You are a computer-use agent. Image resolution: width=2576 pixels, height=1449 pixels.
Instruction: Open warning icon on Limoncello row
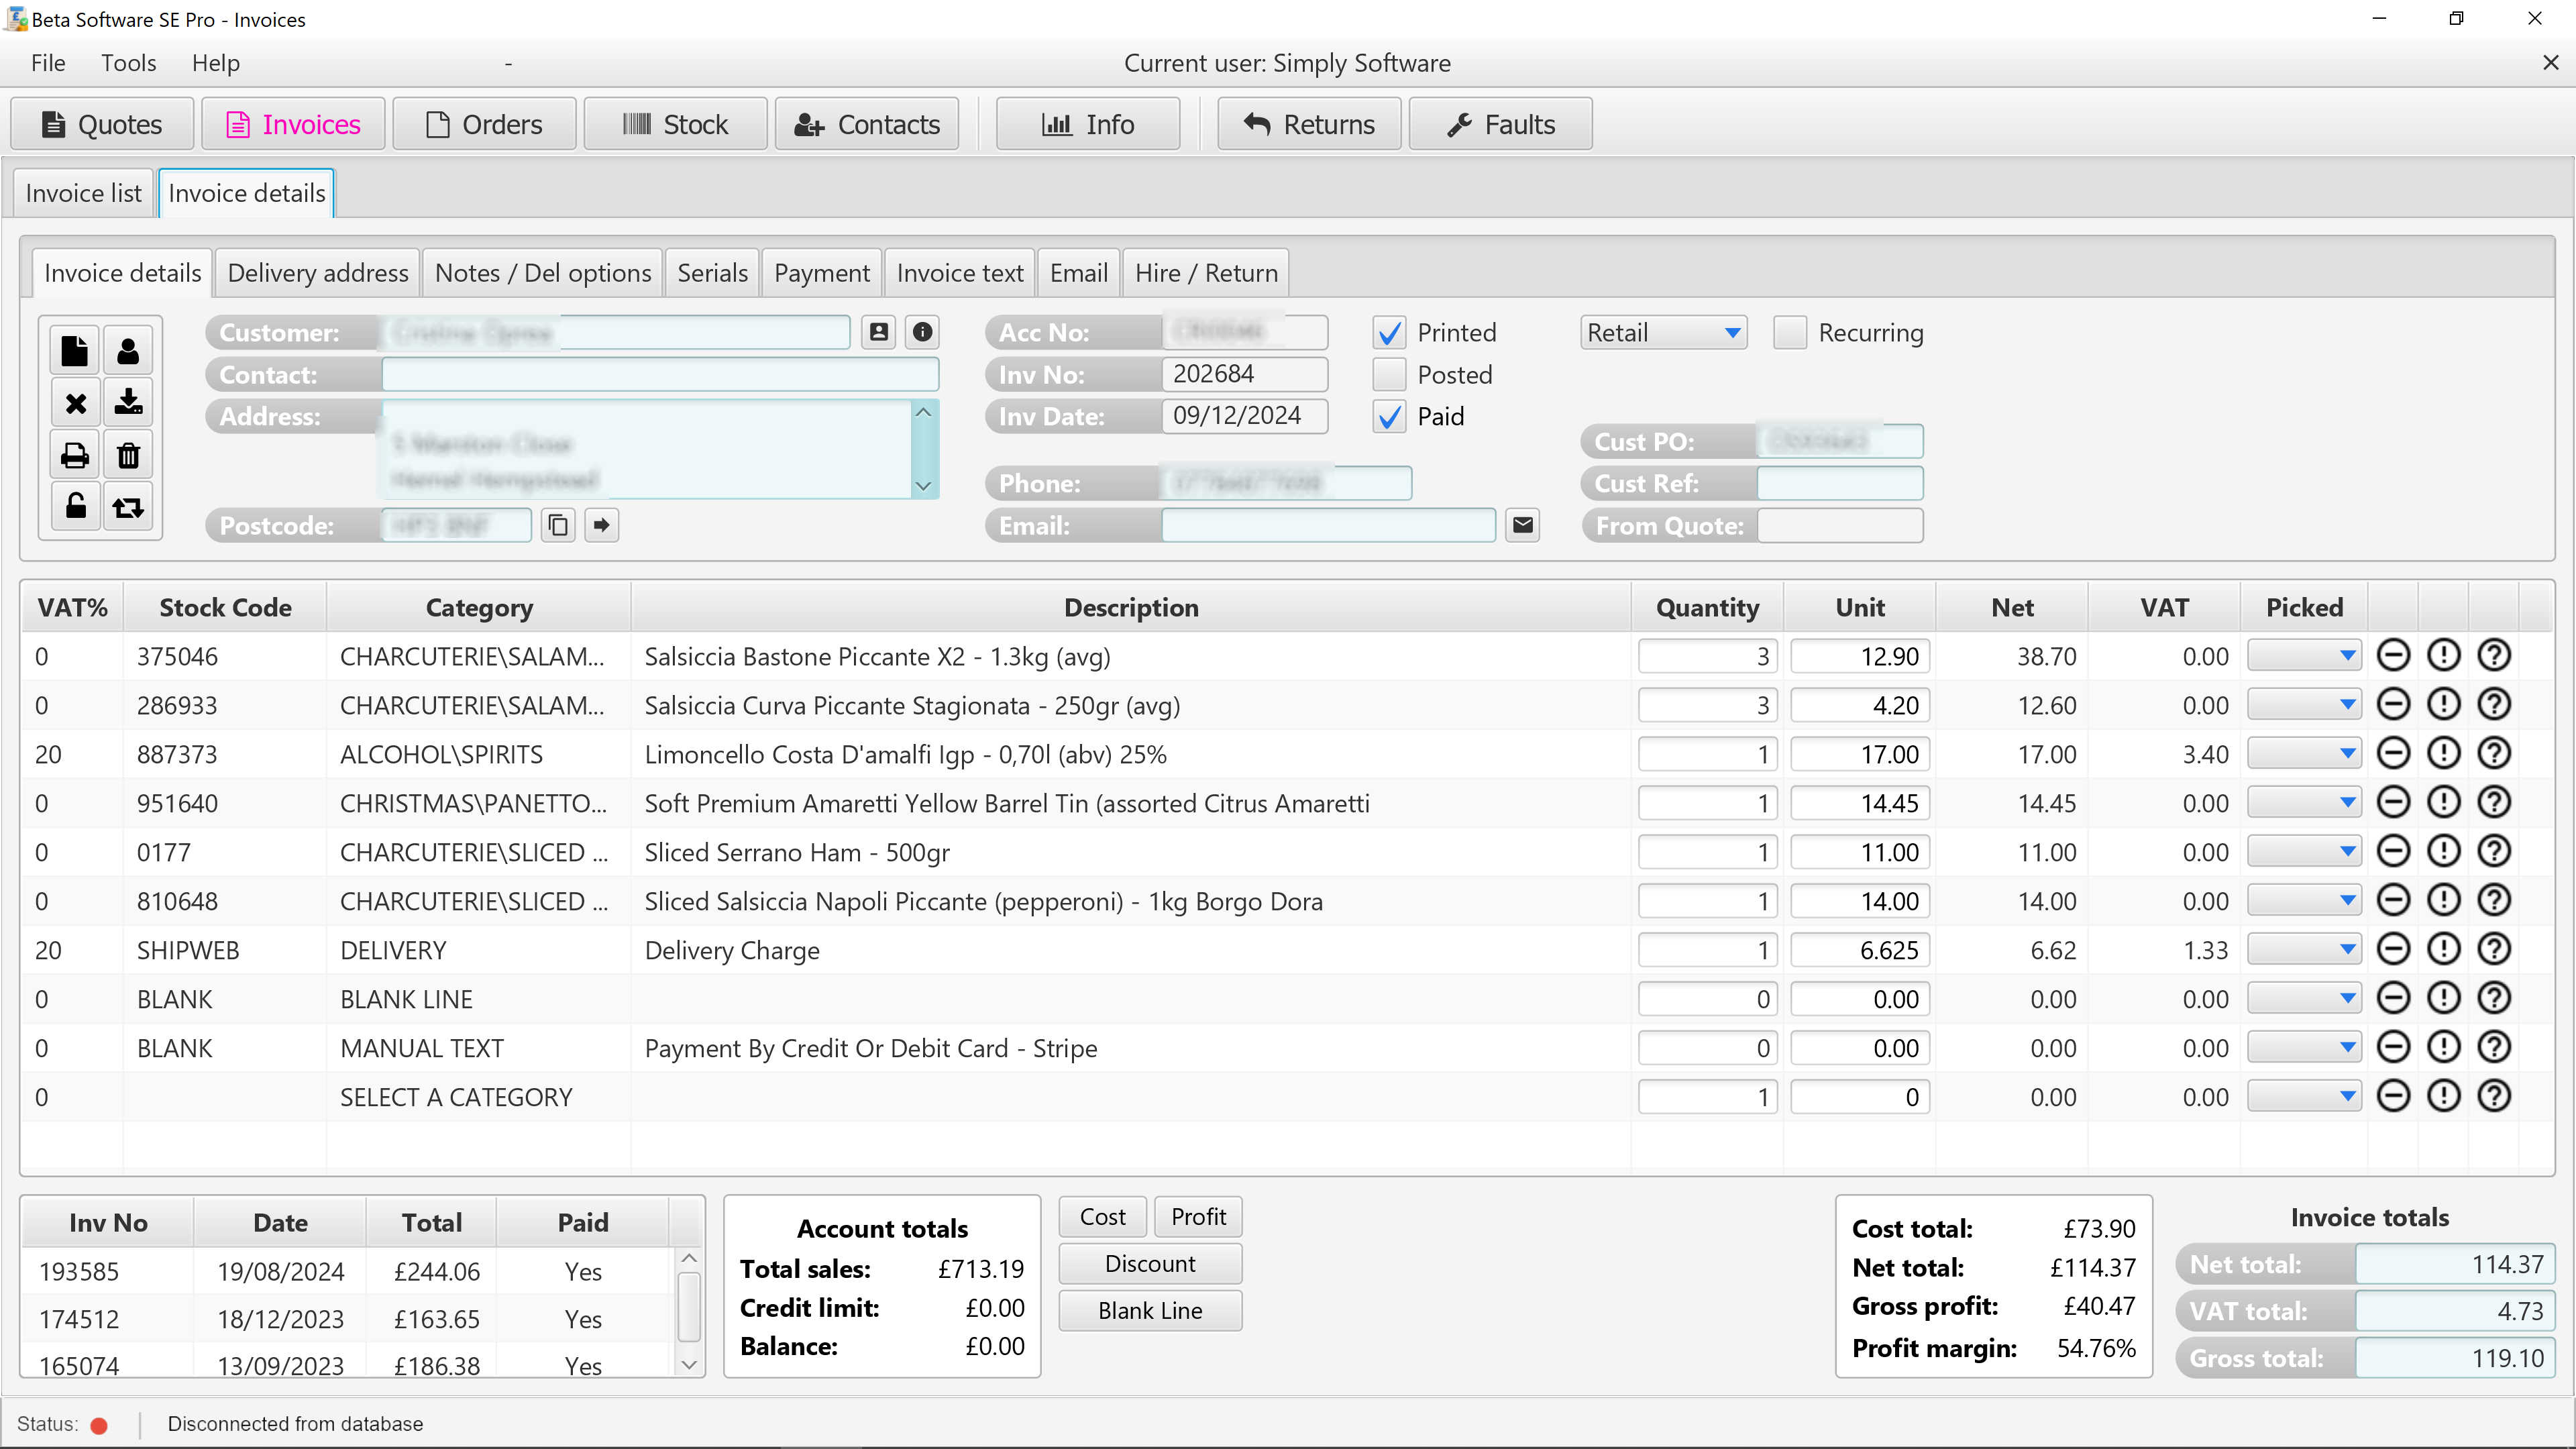click(x=2443, y=753)
